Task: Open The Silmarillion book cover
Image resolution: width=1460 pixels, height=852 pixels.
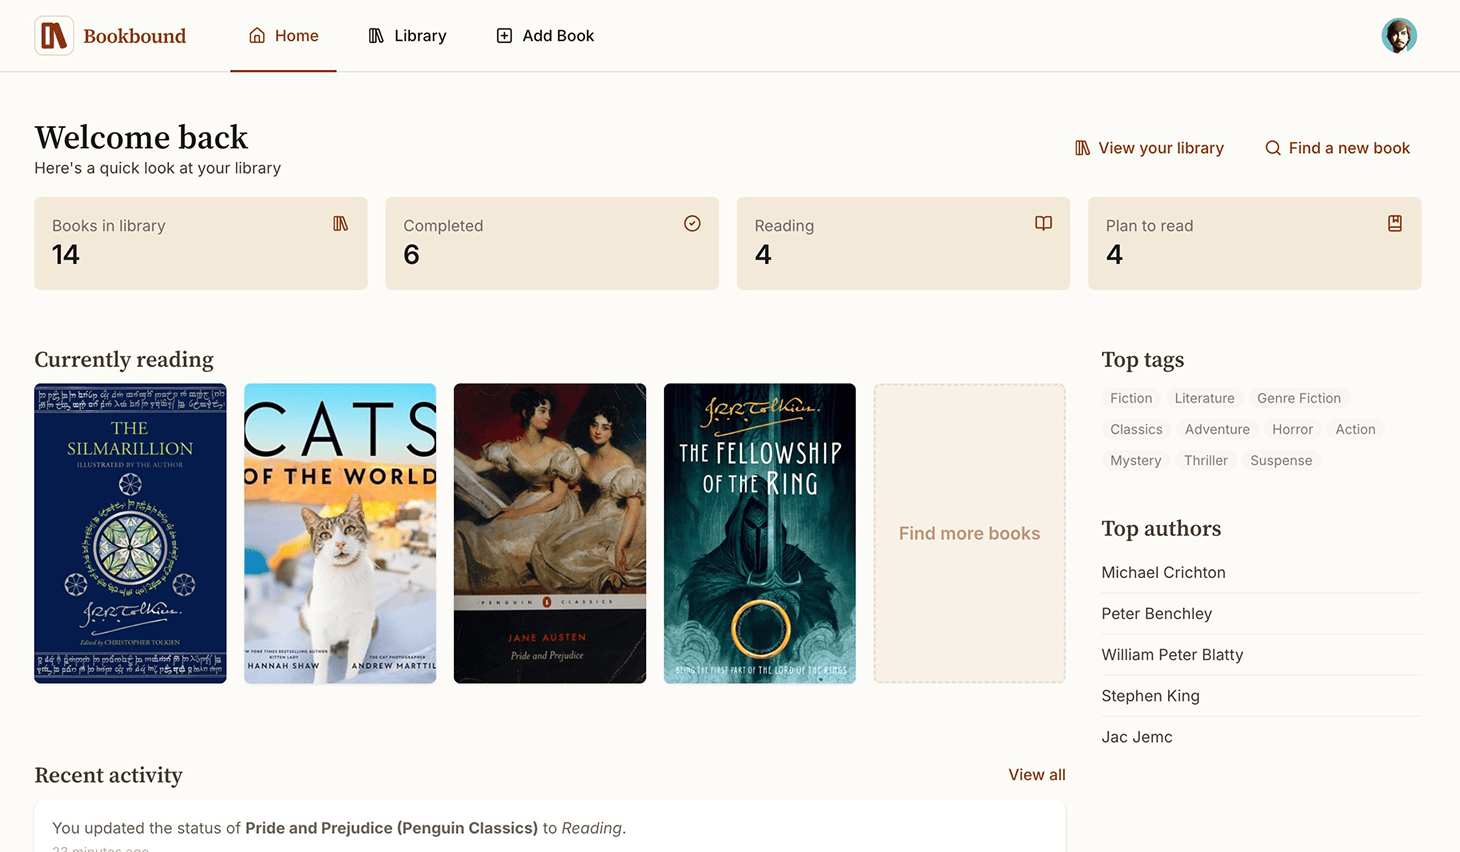Action: pyautogui.click(x=130, y=533)
